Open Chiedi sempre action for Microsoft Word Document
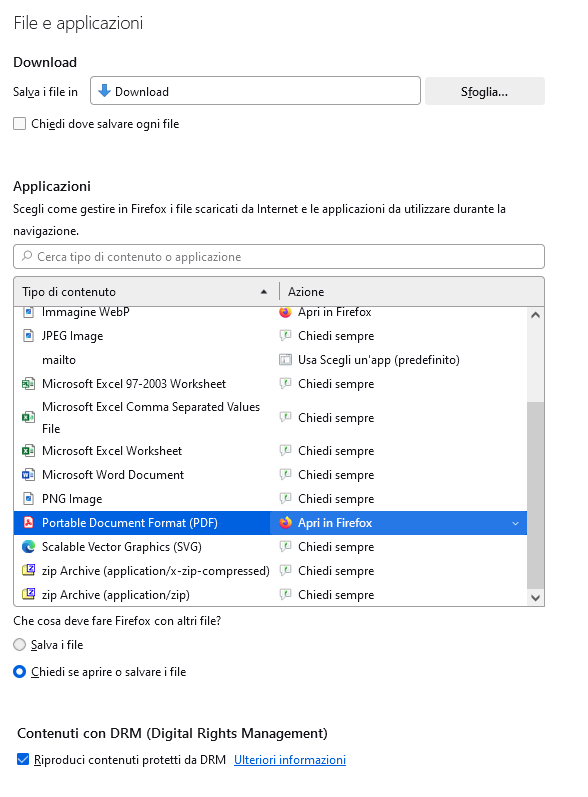This screenshot has width=588, height=797. click(x=336, y=475)
